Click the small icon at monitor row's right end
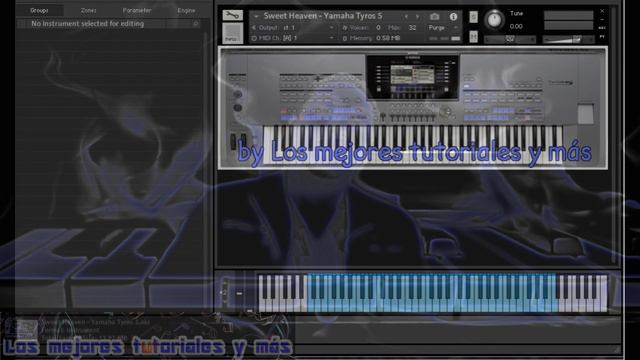 coord(196,24)
